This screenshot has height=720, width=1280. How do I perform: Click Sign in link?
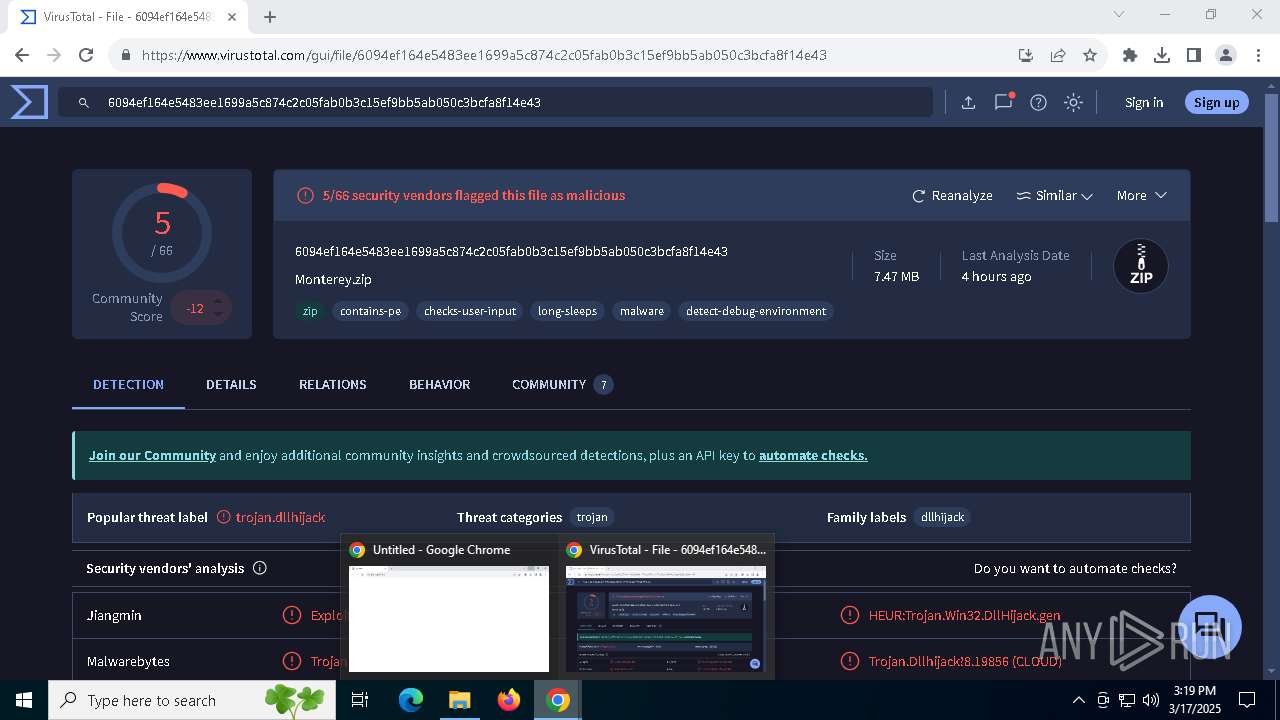[x=1144, y=102]
